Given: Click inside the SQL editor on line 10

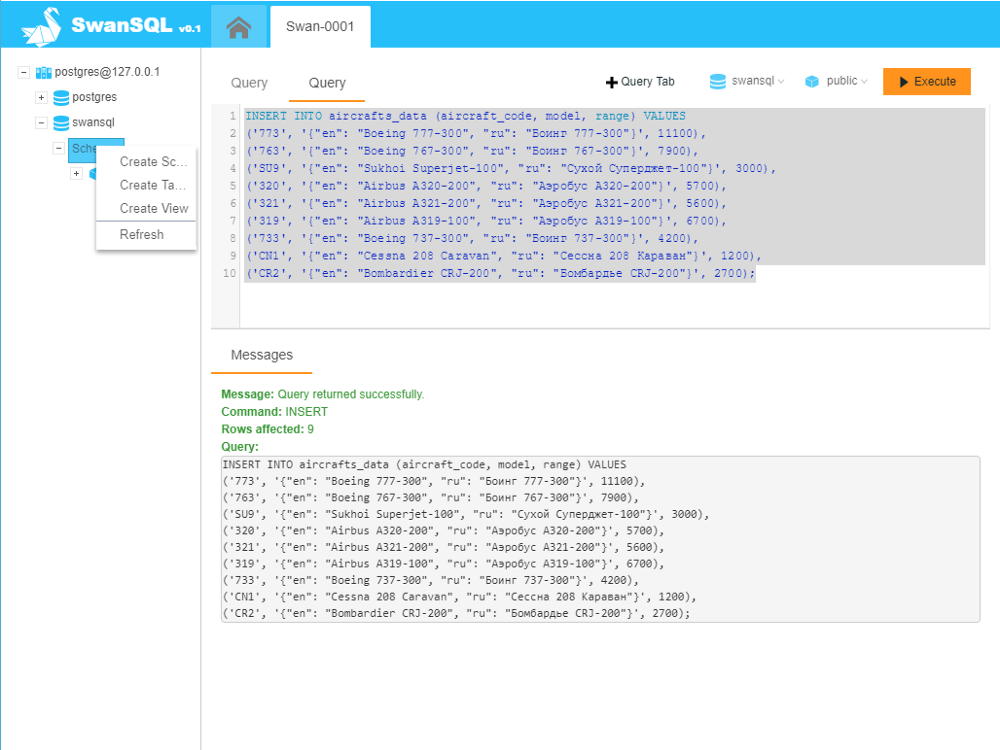Looking at the screenshot, I should (x=500, y=272).
